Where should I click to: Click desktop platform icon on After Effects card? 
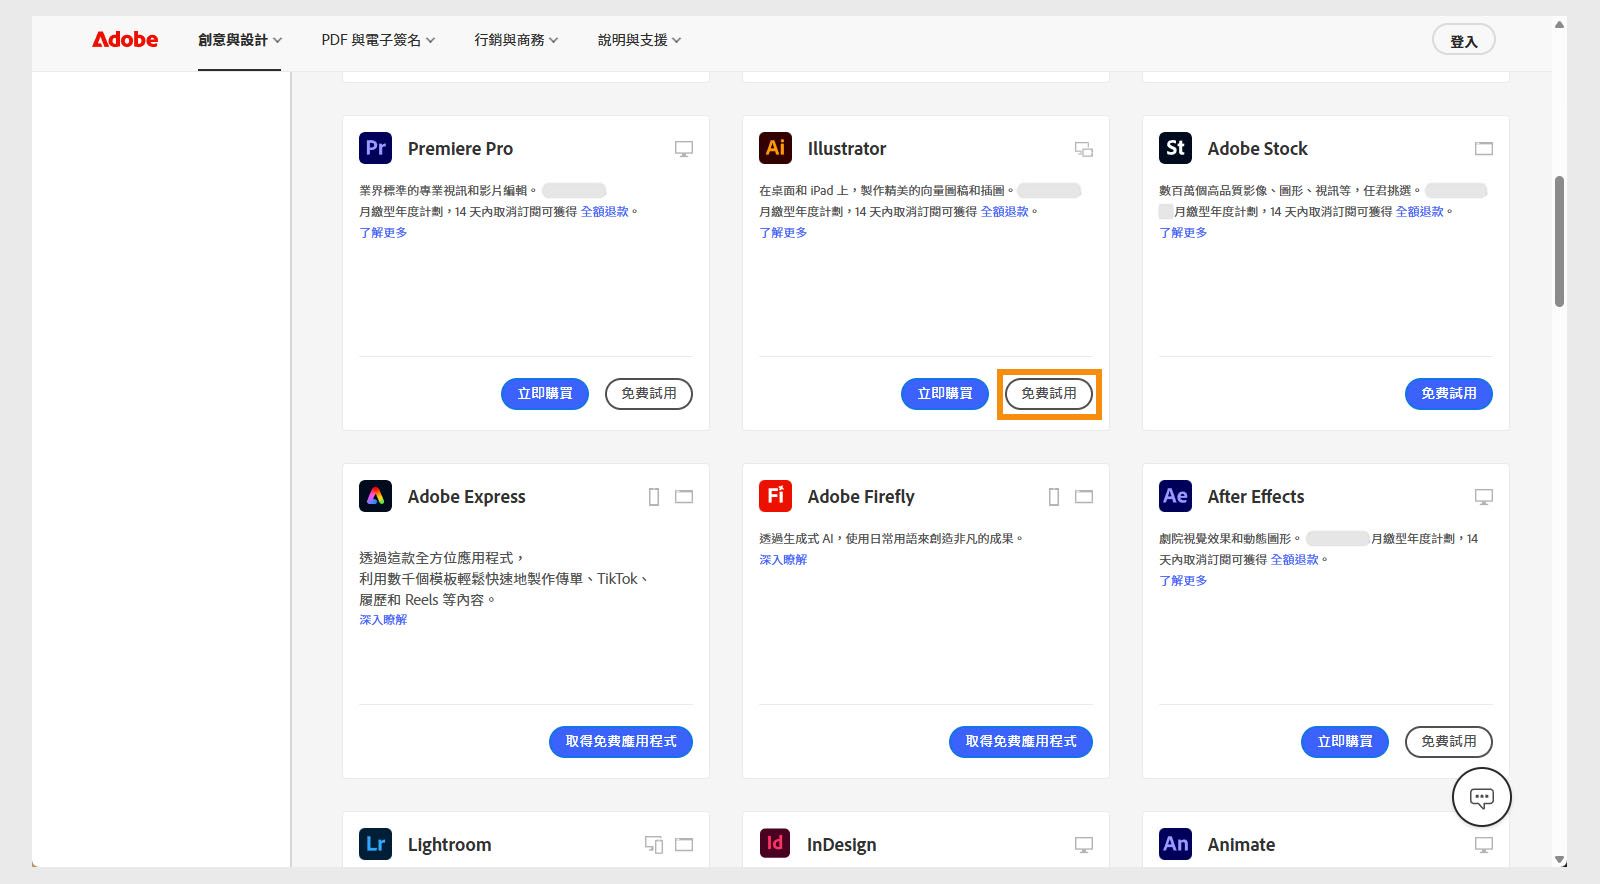click(1484, 497)
